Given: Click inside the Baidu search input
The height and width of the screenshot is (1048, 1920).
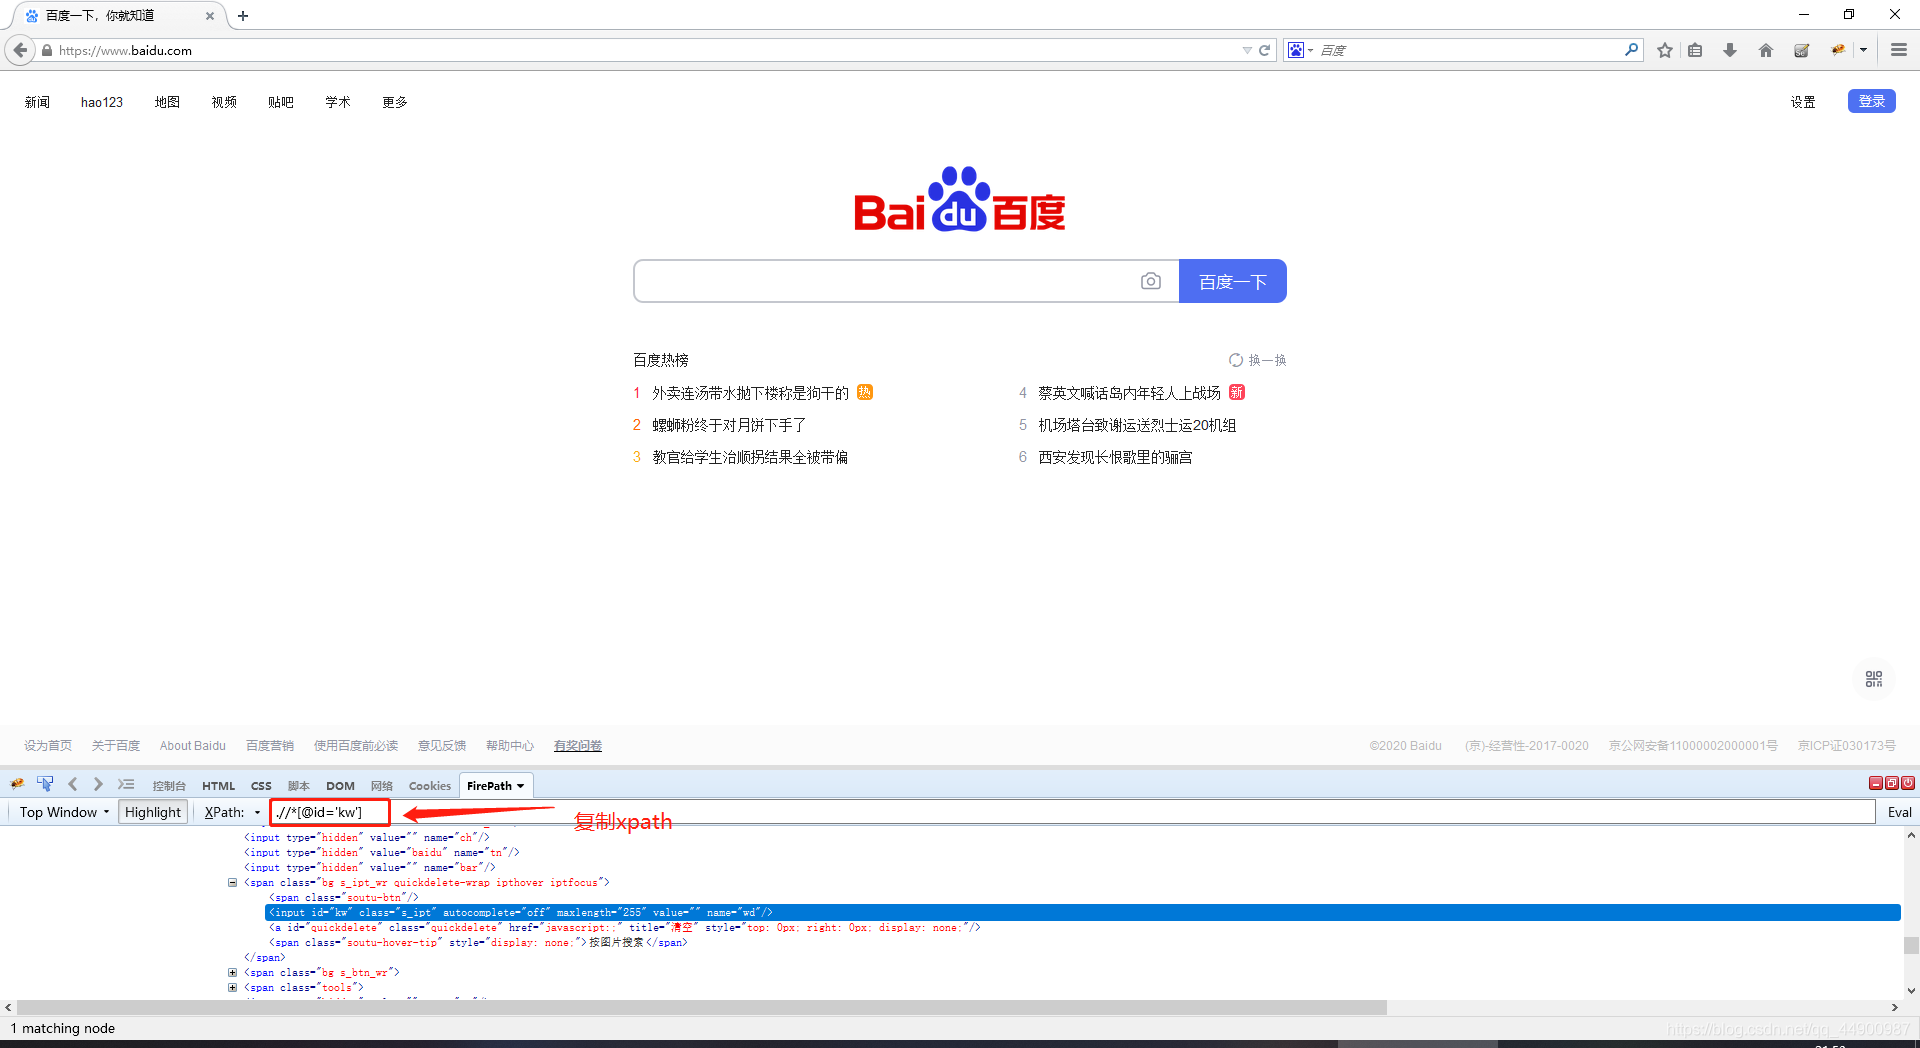Looking at the screenshot, I should pyautogui.click(x=884, y=281).
